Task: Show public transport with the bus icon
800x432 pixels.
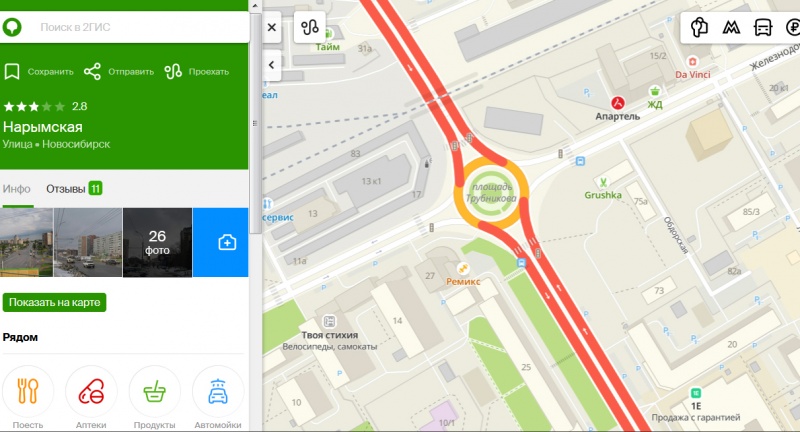Action: 763,27
